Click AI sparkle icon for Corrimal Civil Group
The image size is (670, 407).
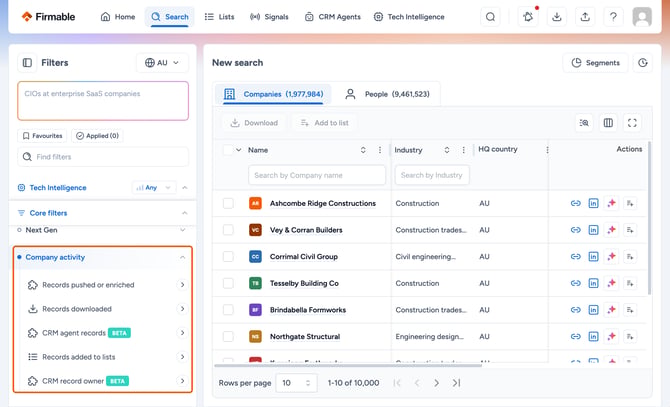(x=611, y=256)
